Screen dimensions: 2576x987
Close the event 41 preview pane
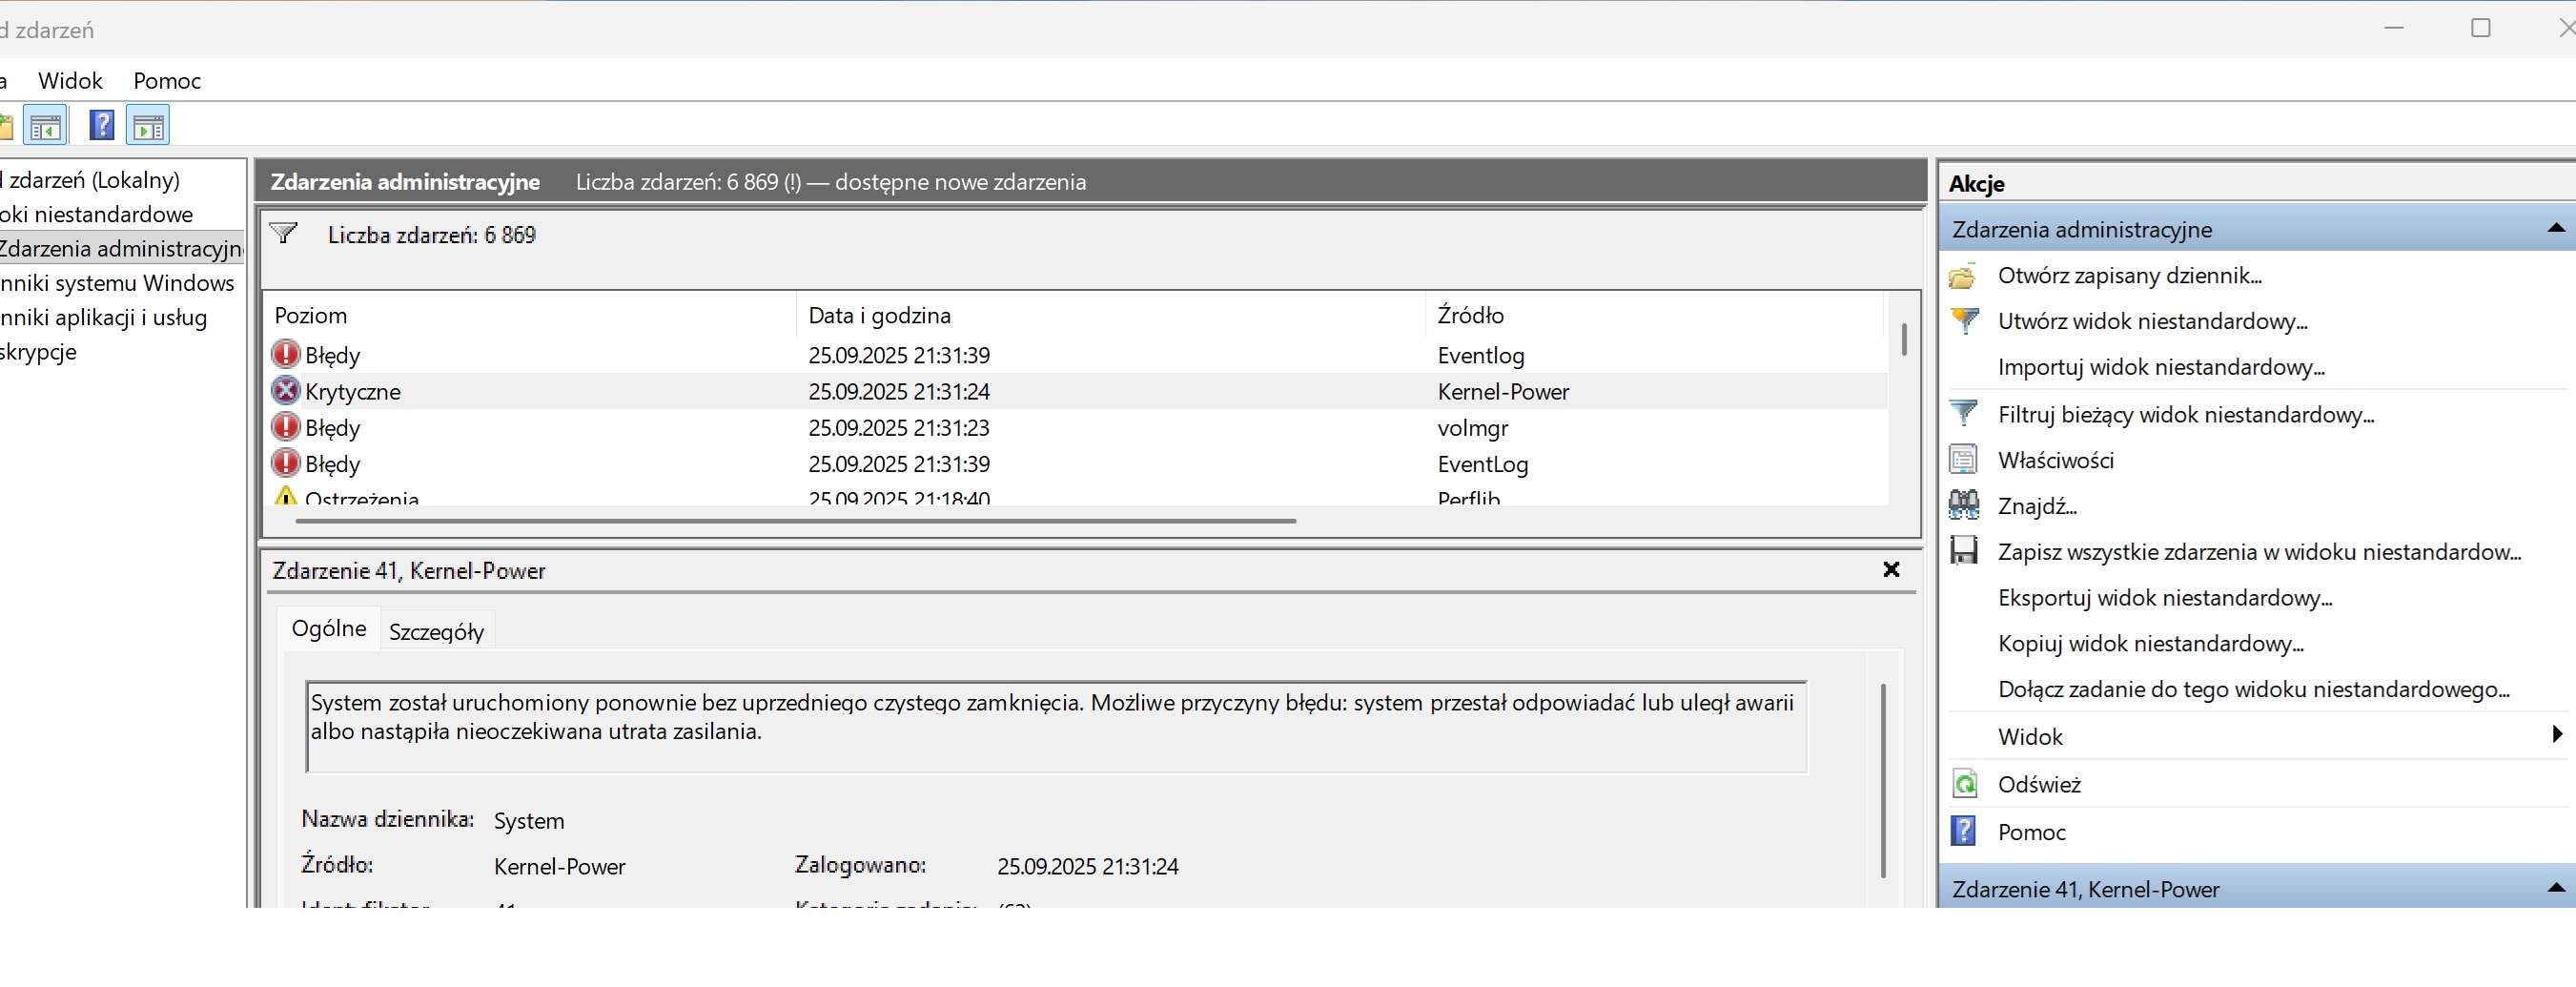[x=1890, y=570]
